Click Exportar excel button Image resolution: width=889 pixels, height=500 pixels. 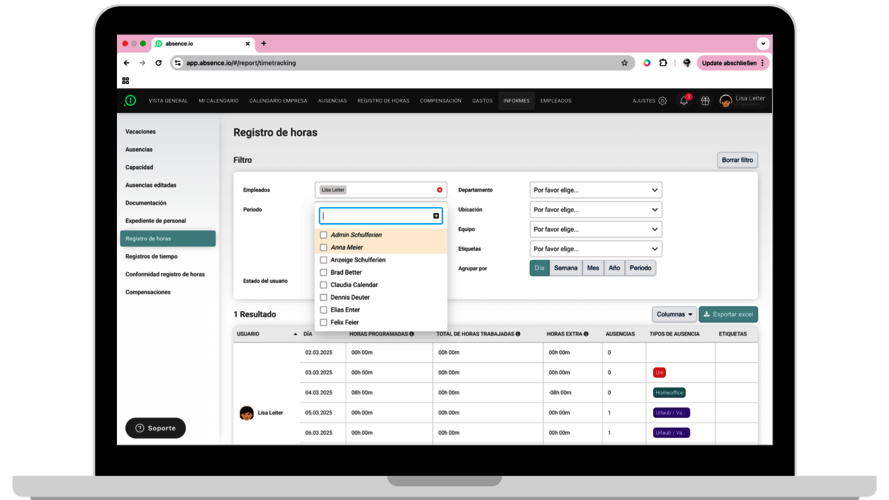(728, 314)
